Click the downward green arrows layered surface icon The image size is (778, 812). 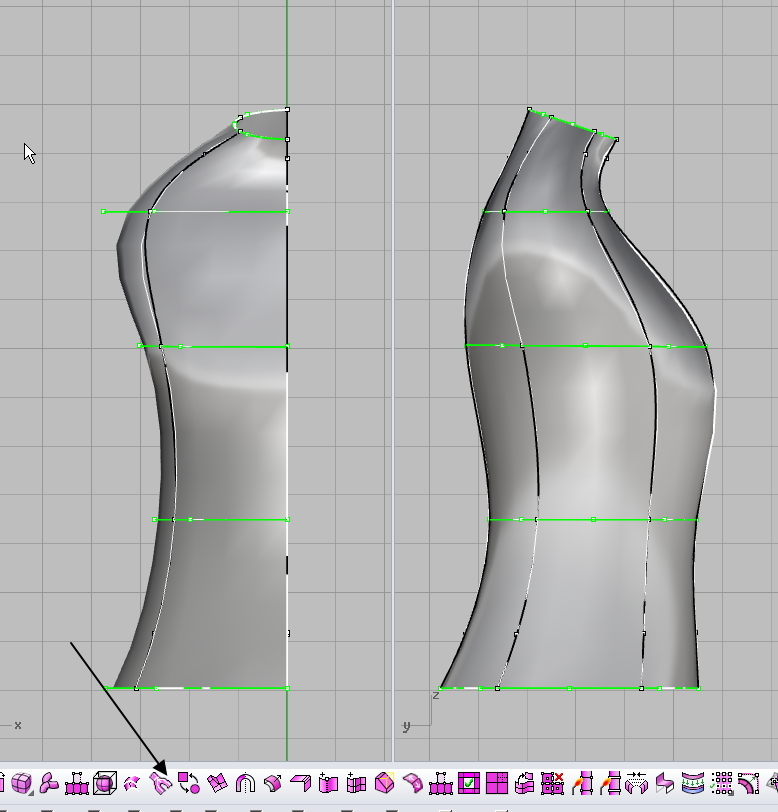693,783
